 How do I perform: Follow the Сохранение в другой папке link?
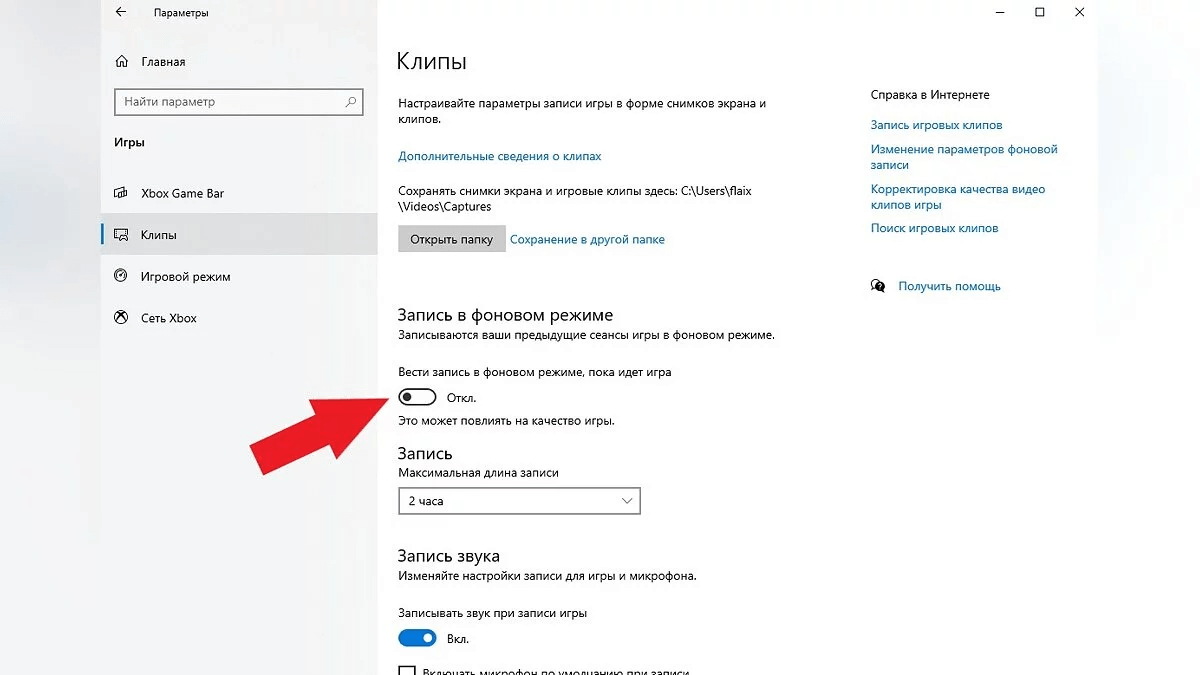(x=587, y=240)
